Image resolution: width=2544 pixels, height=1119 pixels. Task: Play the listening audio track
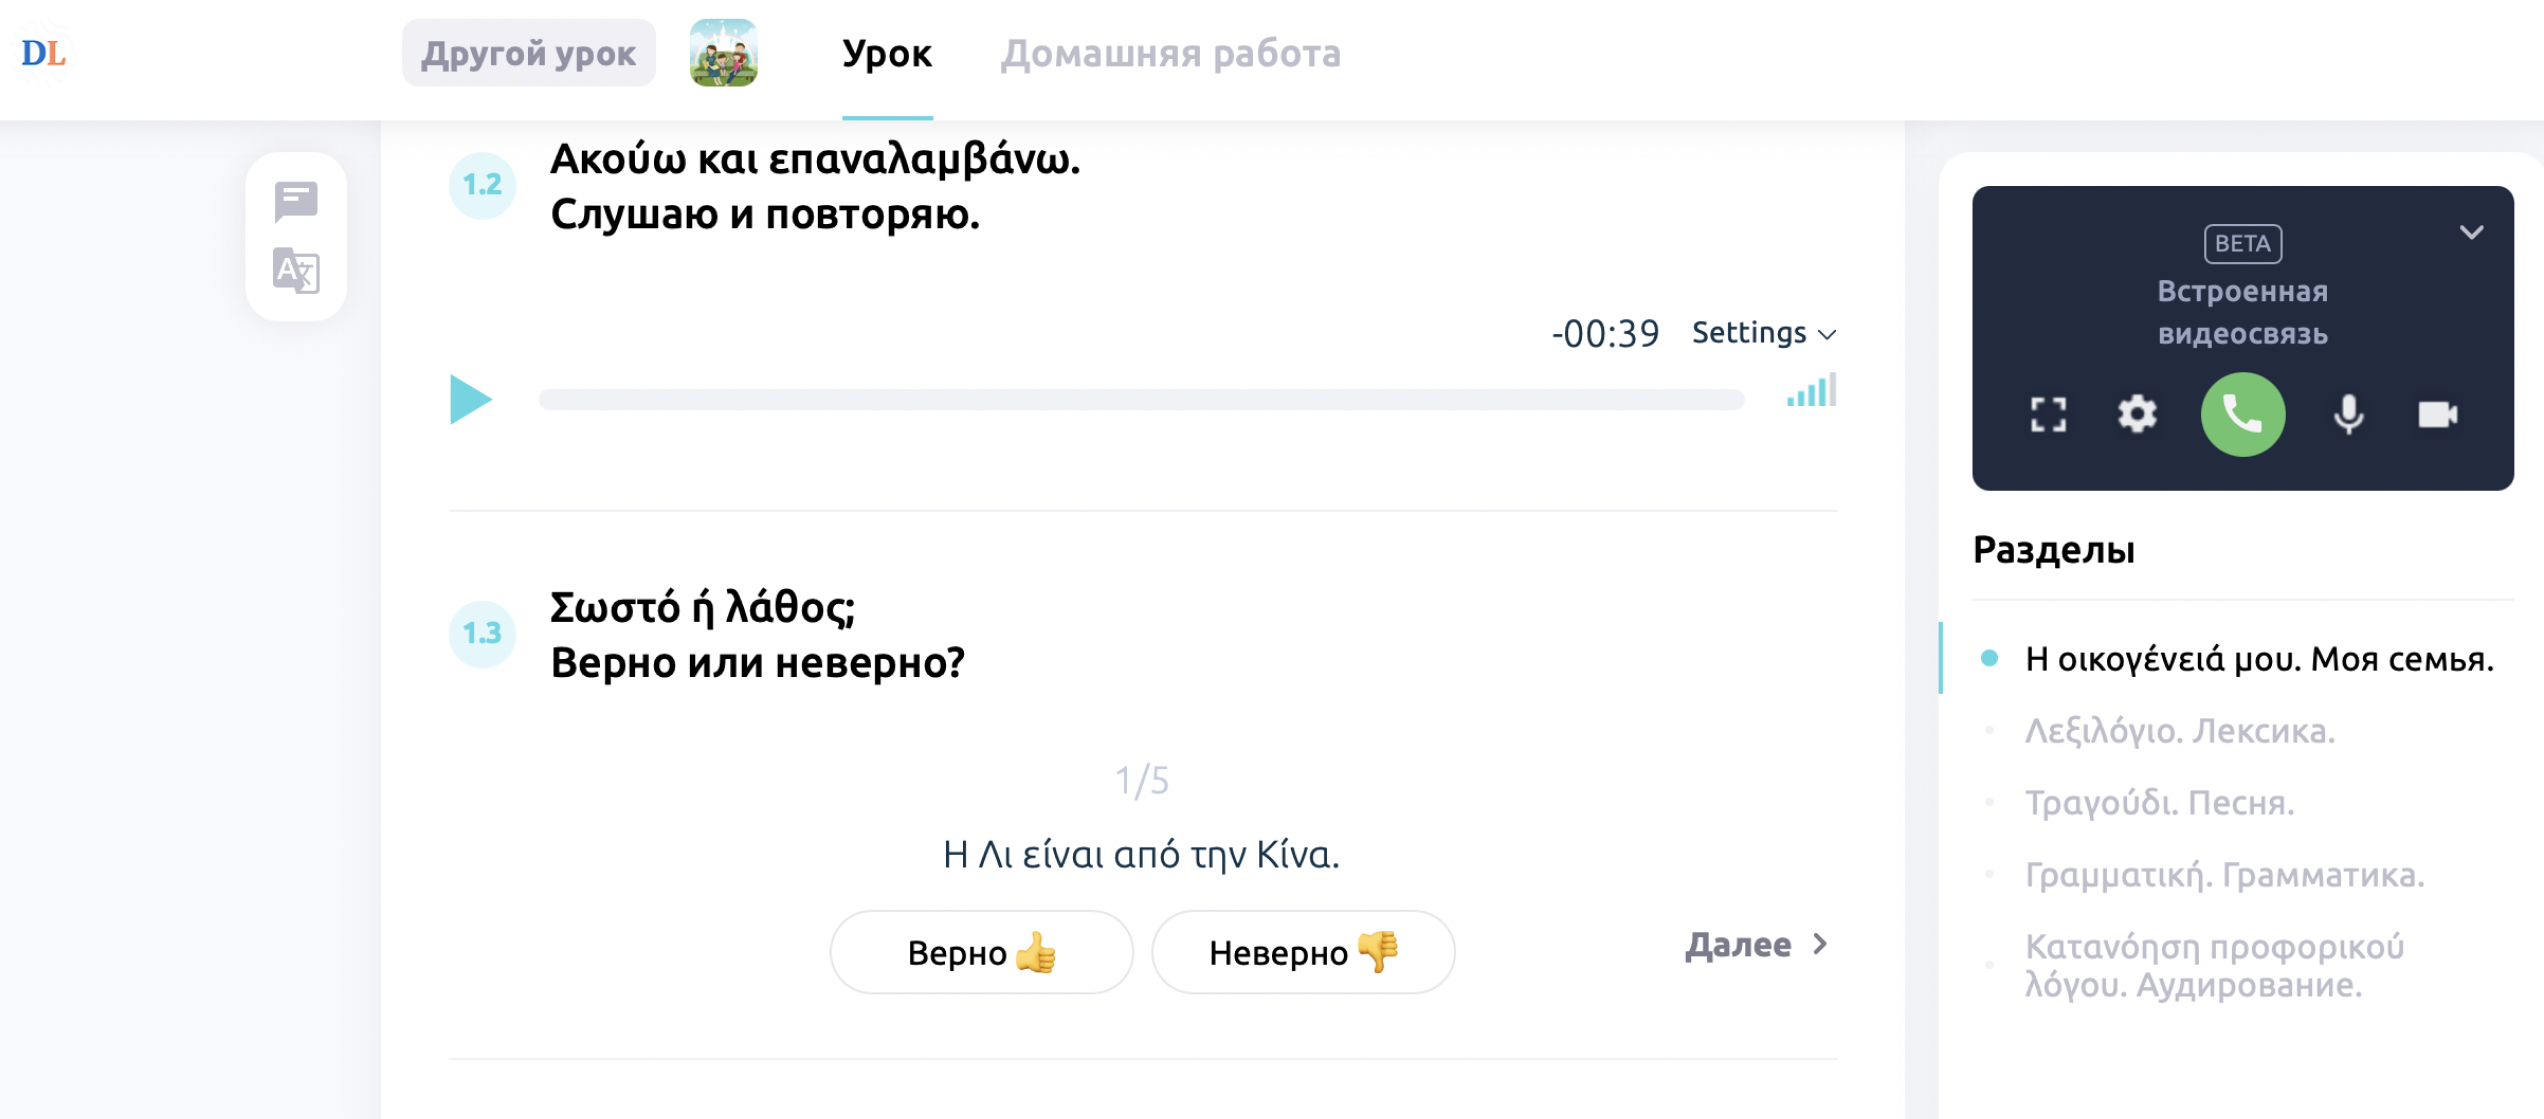pos(470,400)
